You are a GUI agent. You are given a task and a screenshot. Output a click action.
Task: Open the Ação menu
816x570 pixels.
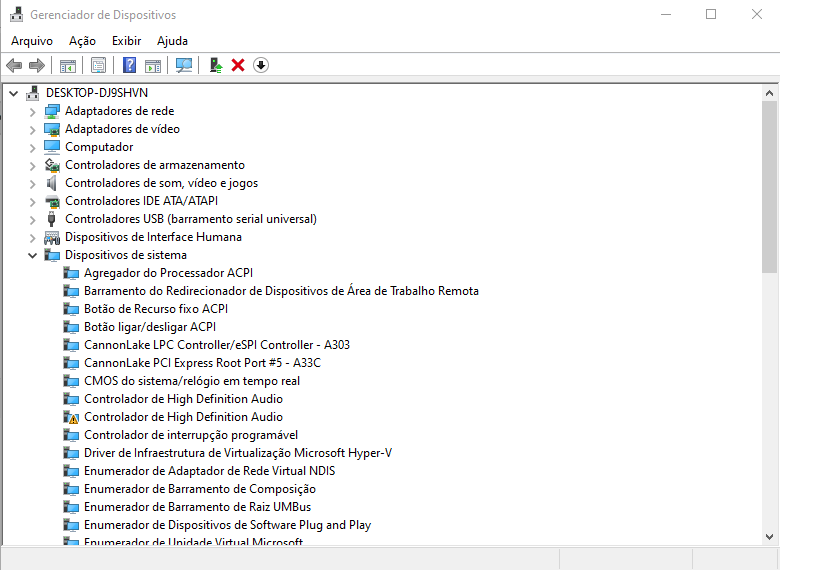pos(82,41)
